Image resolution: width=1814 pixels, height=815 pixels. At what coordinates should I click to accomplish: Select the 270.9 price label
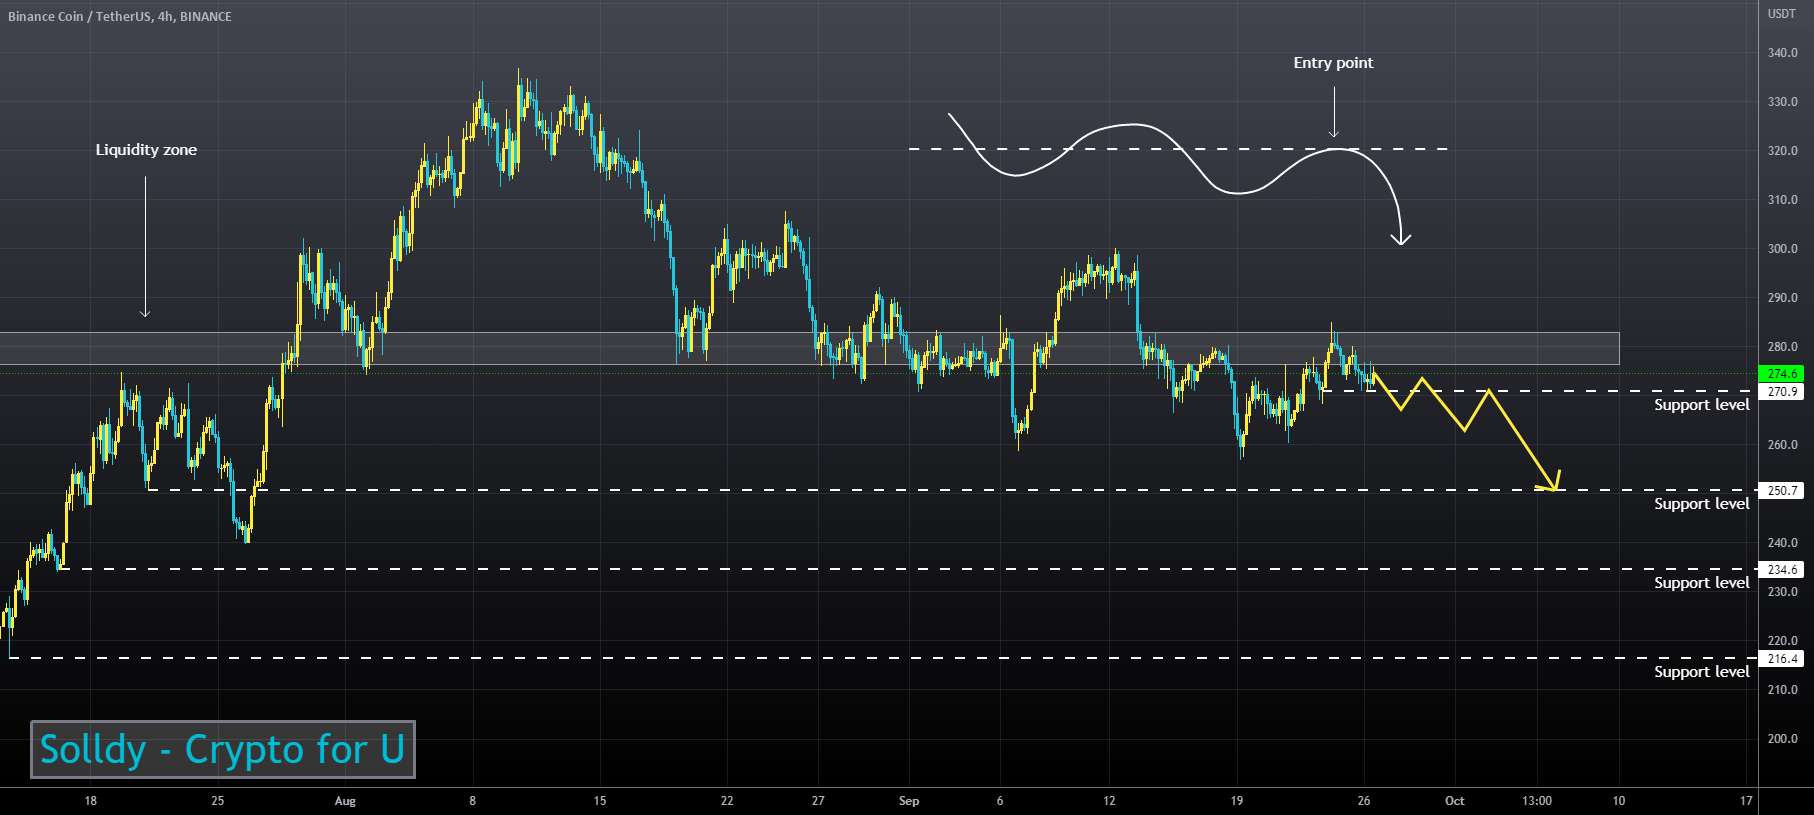[1783, 391]
